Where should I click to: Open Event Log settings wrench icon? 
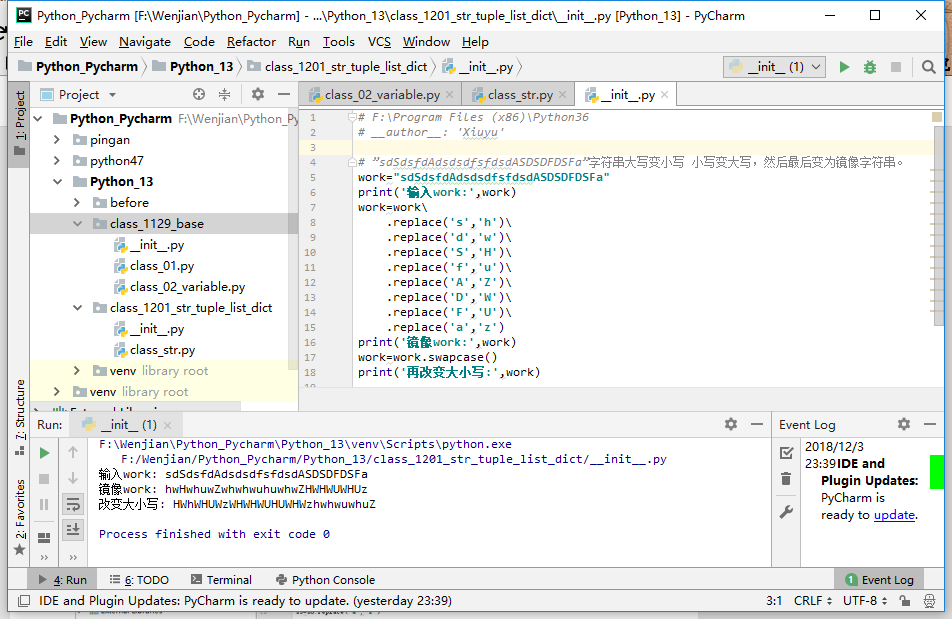click(786, 512)
